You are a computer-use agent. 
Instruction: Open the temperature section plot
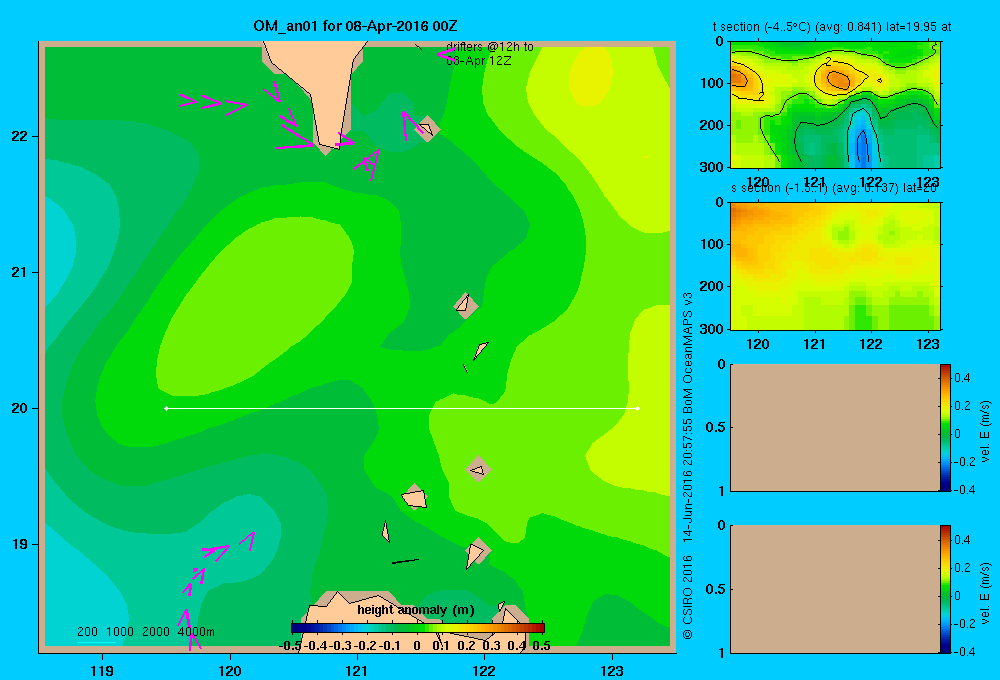pos(835,105)
